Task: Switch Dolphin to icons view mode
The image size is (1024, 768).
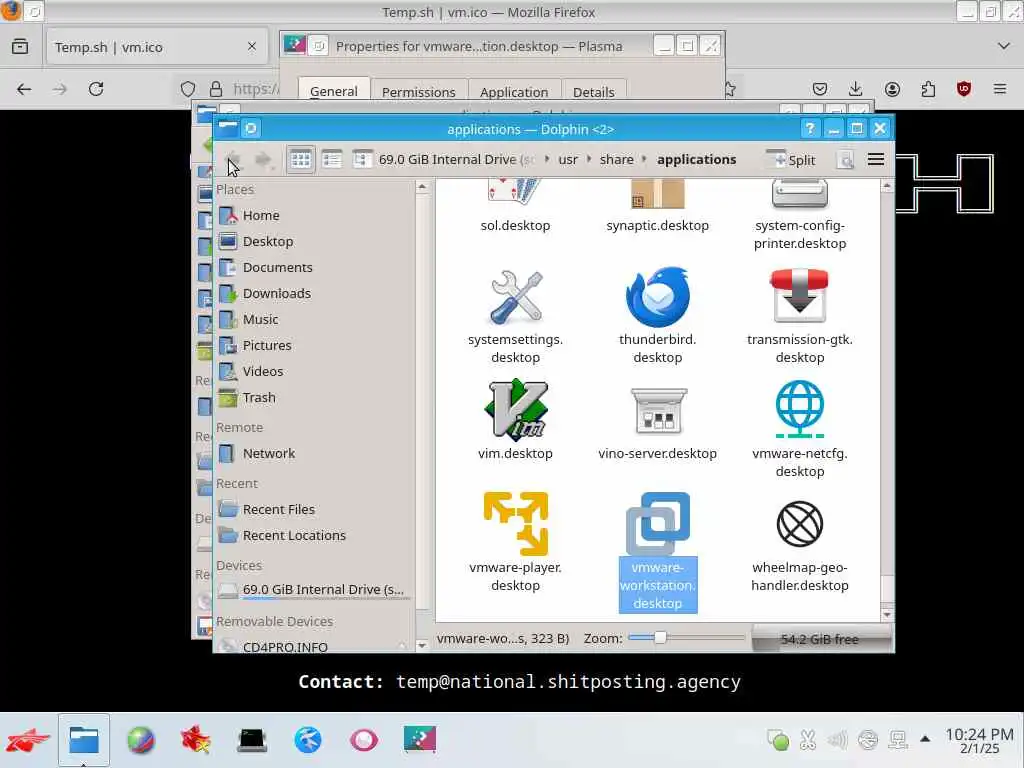Action: coord(300,159)
